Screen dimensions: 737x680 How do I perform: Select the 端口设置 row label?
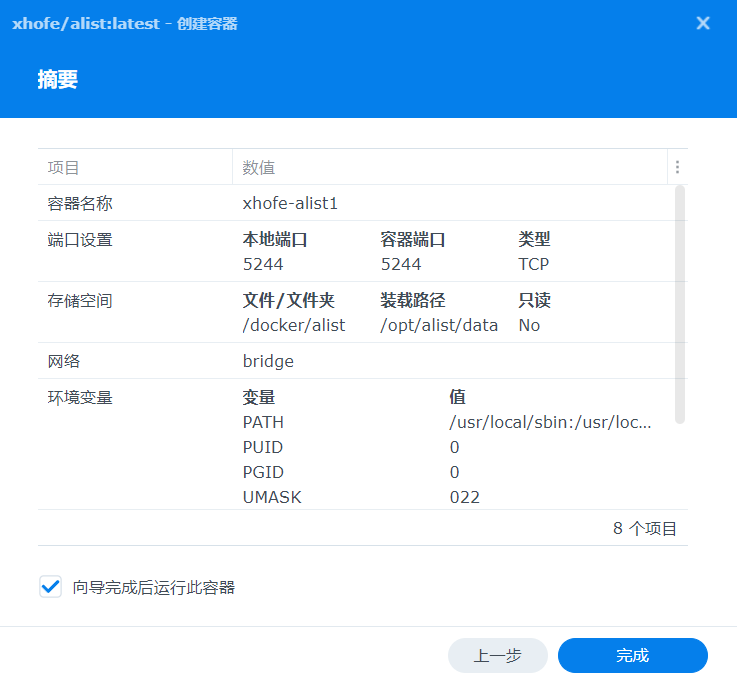(80, 240)
